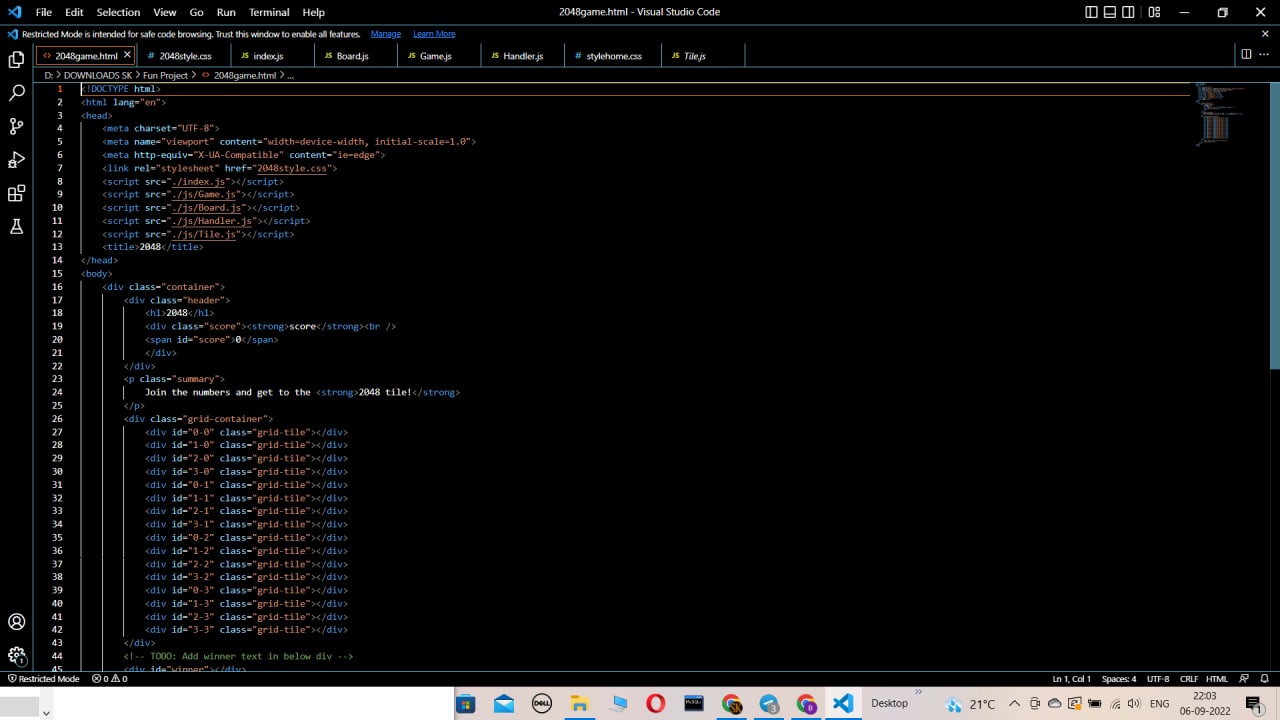Switch to the index.js tab
The width and height of the screenshot is (1280, 720).
tap(272, 56)
